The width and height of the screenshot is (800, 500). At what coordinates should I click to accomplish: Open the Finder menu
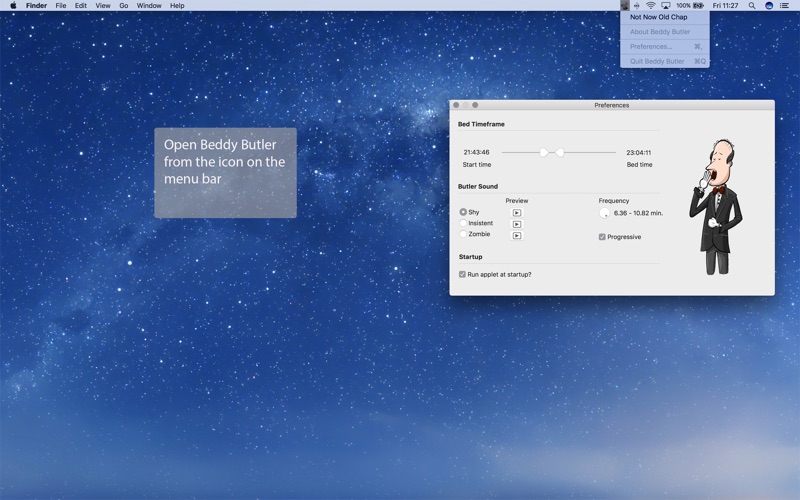[36, 6]
